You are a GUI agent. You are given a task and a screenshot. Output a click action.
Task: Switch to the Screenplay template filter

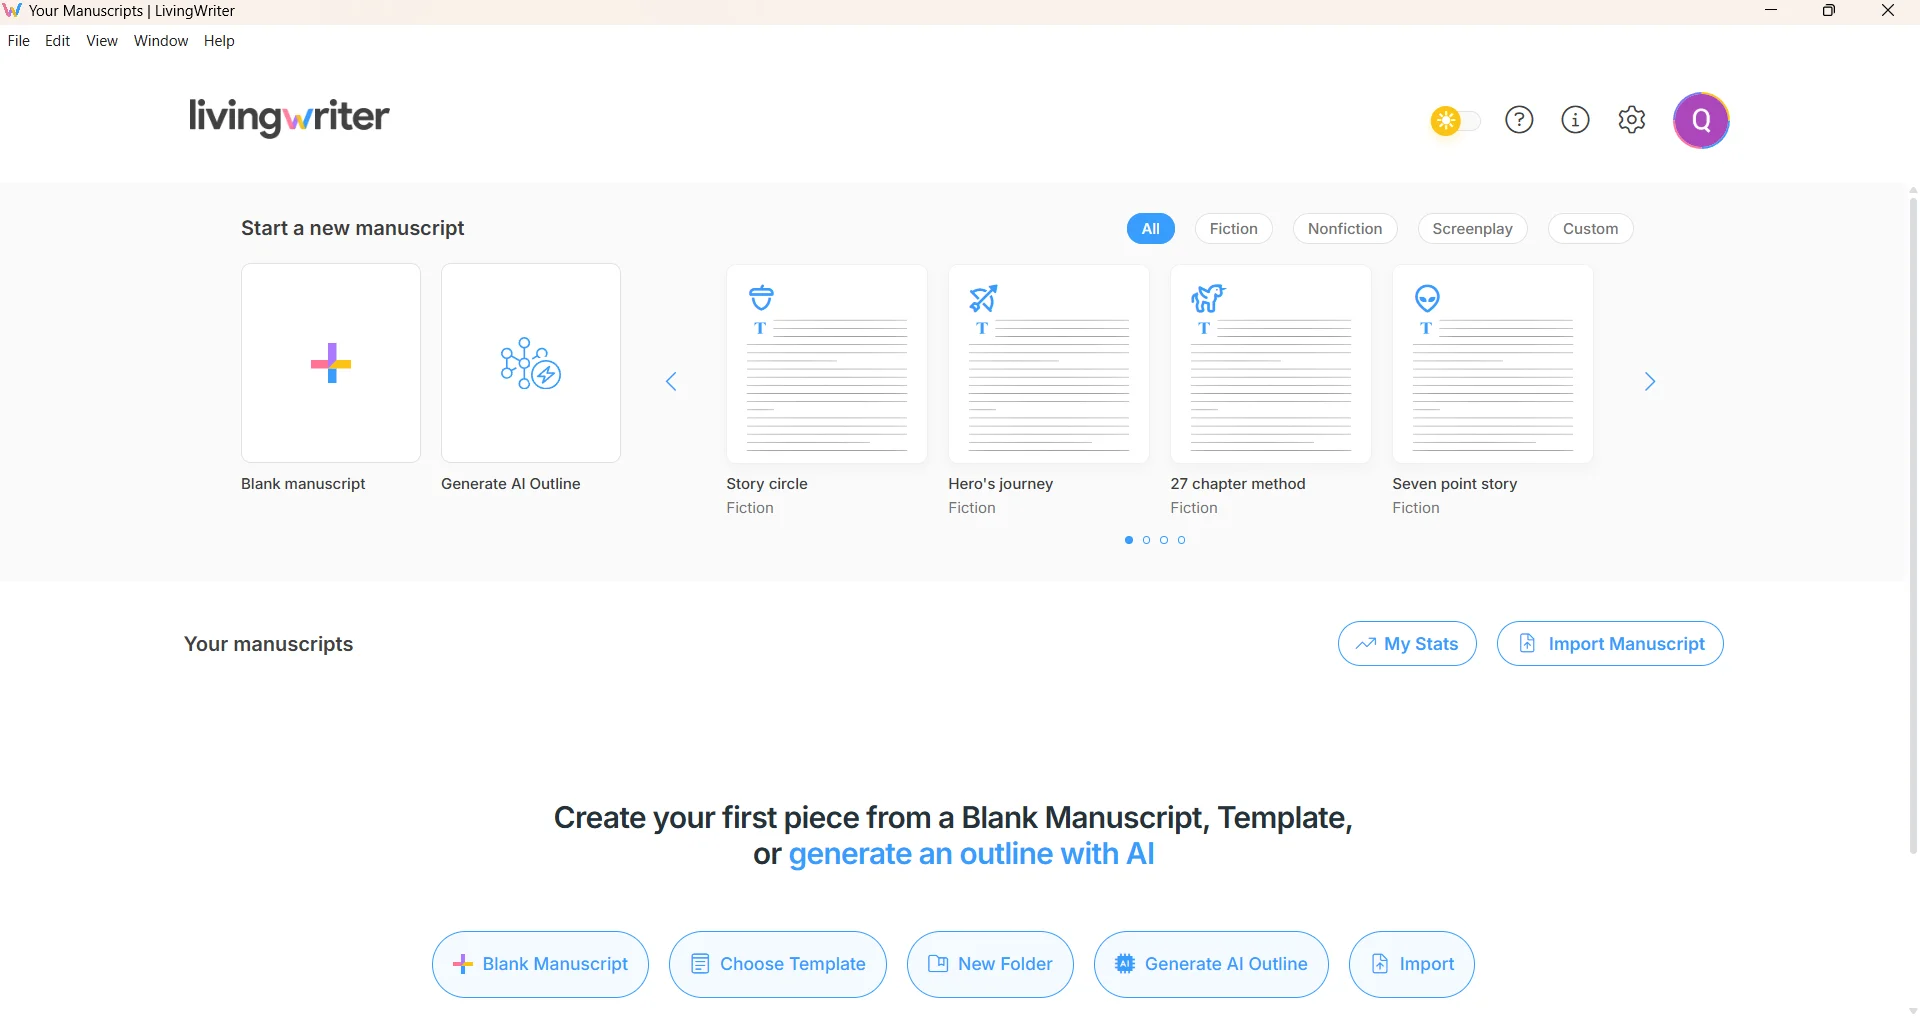click(1472, 228)
